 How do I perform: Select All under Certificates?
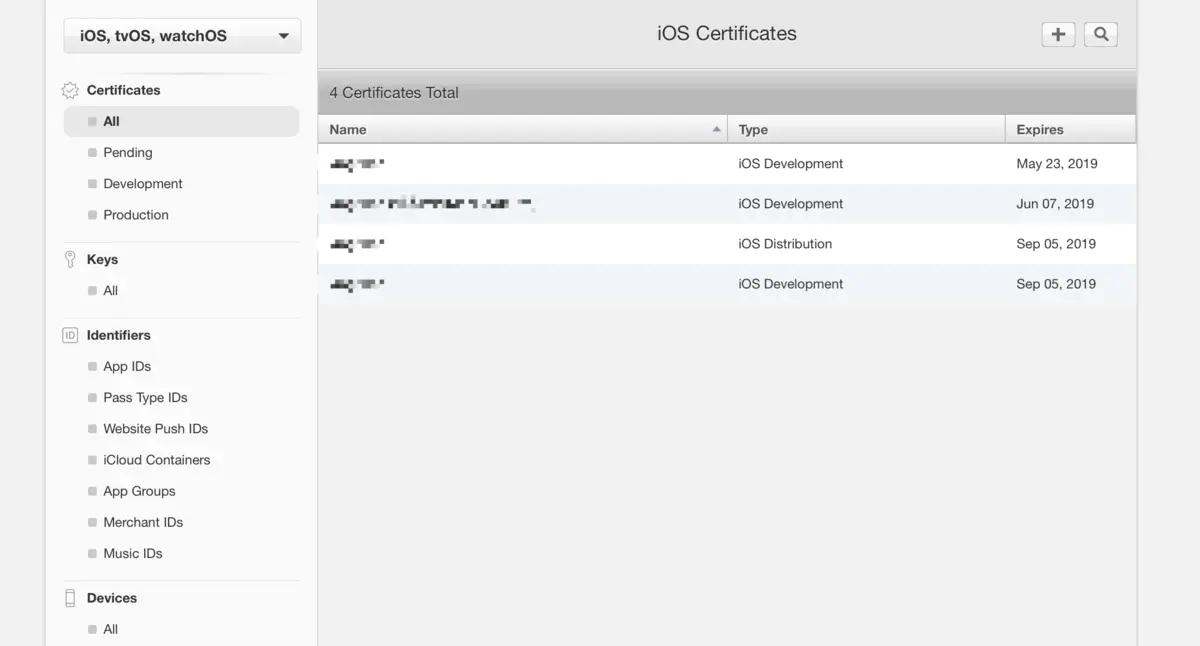[181, 121]
